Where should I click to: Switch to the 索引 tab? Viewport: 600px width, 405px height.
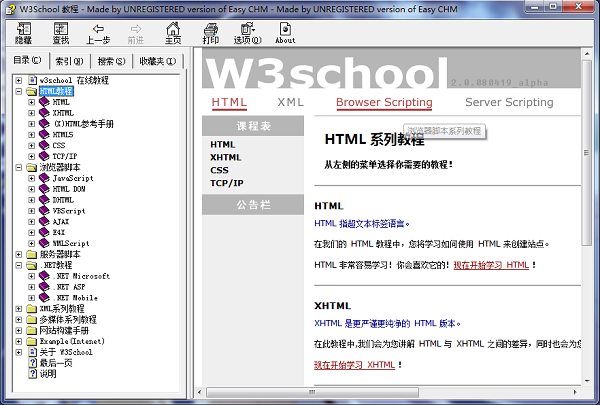(x=69, y=61)
